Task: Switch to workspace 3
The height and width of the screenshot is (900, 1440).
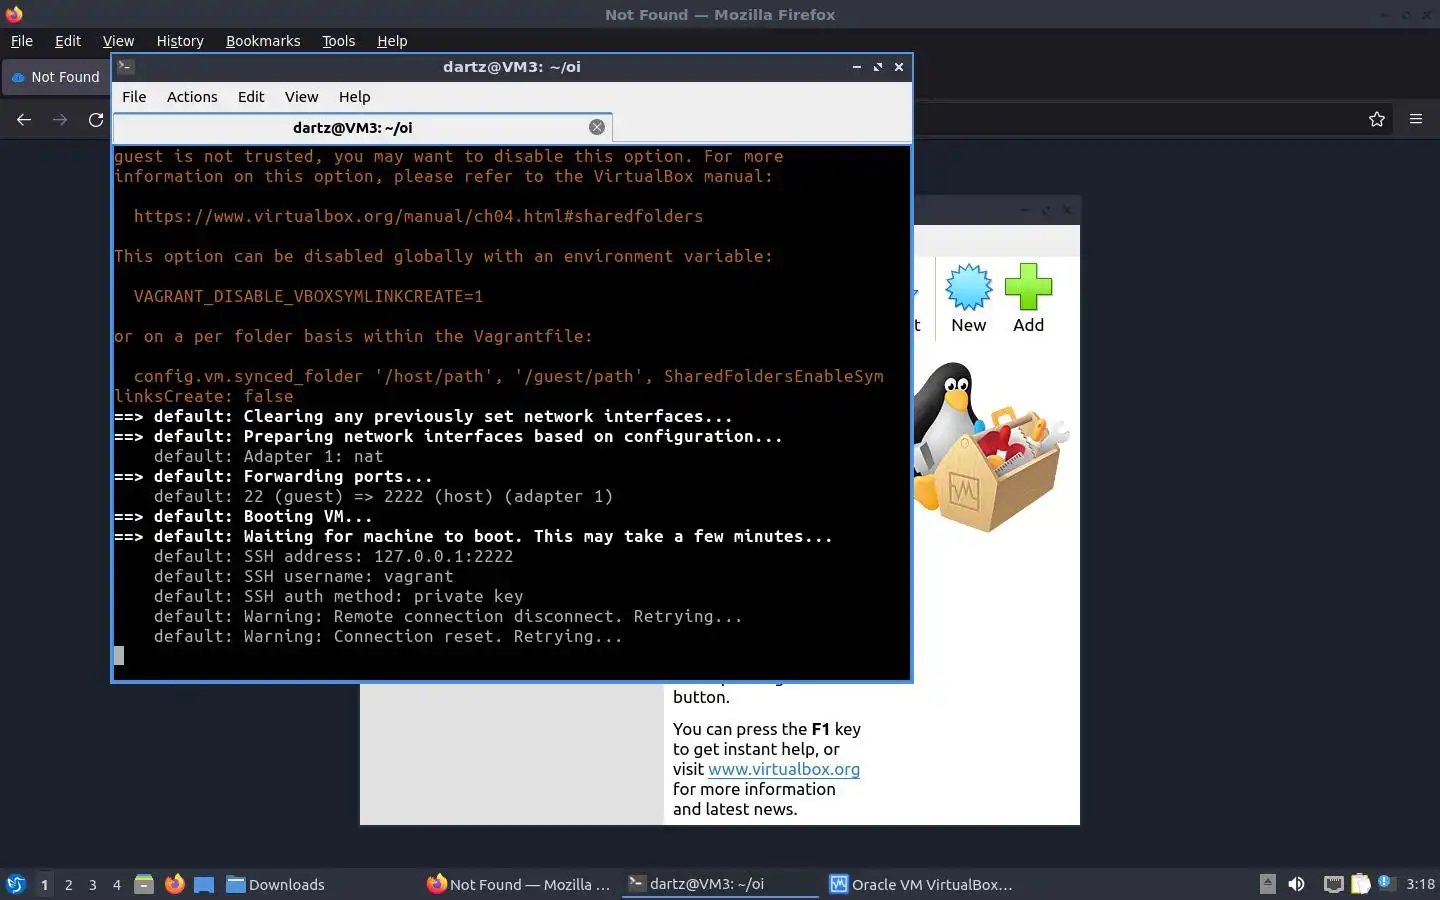Action: (93, 884)
